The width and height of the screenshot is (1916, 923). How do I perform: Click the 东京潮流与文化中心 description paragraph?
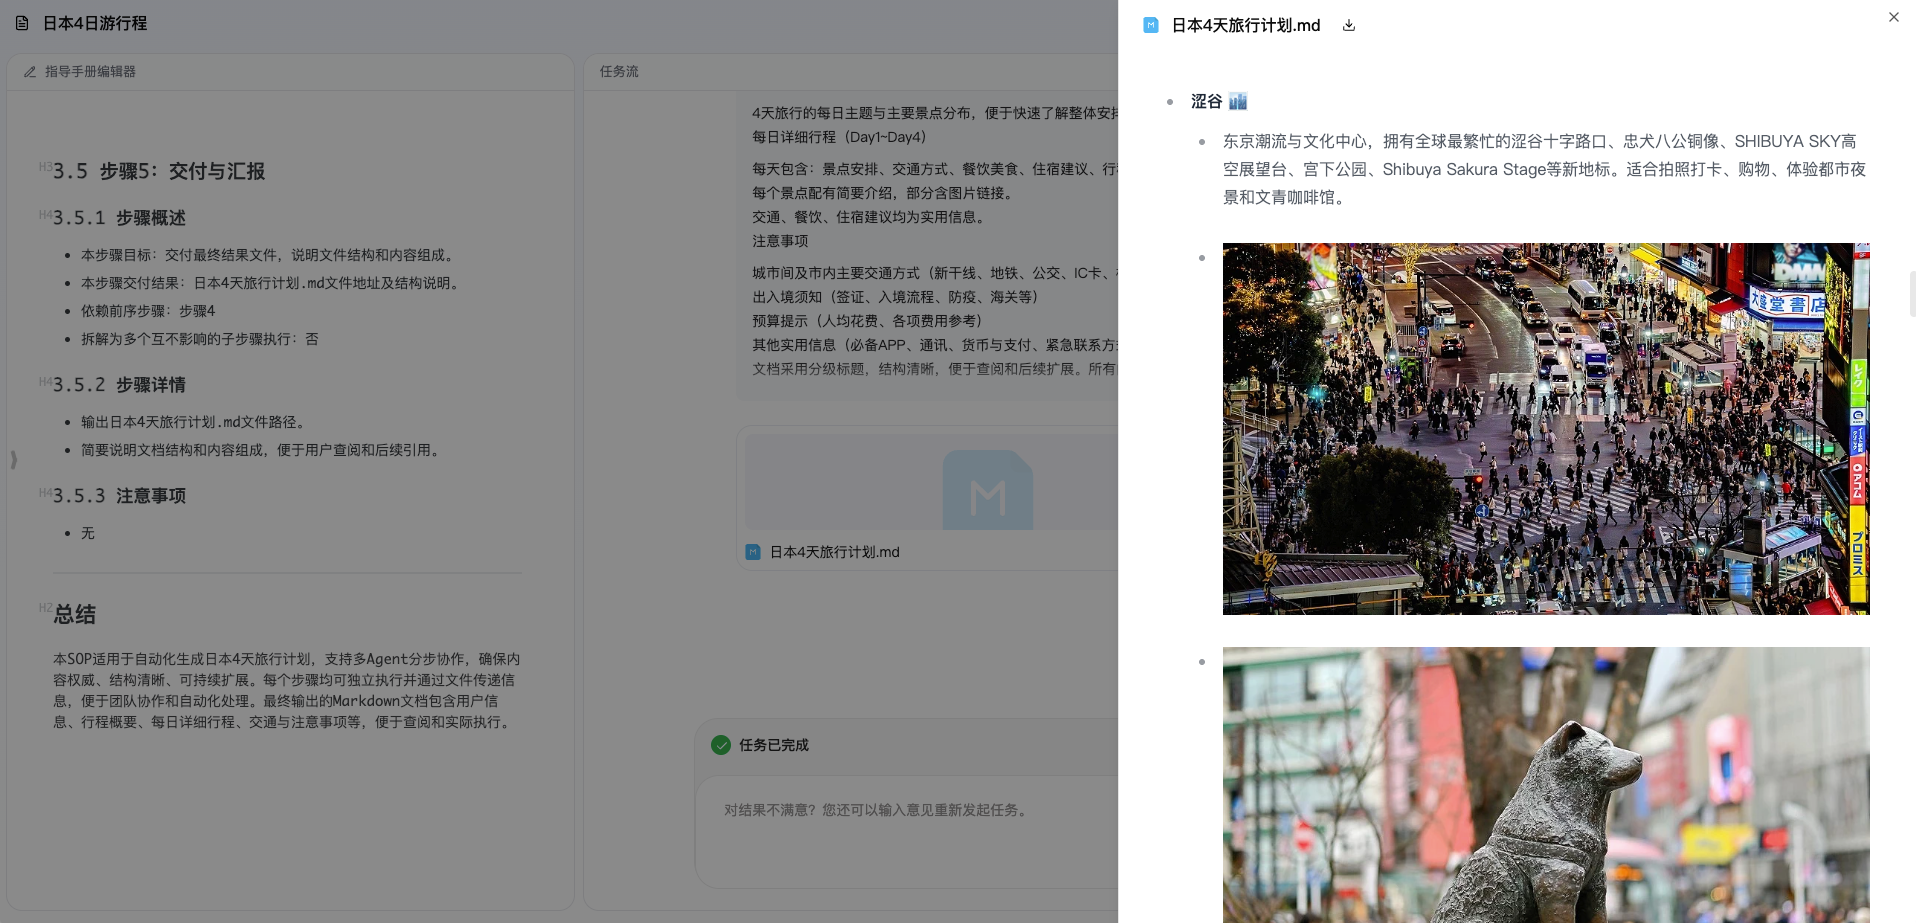pyautogui.click(x=1544, y=169)
